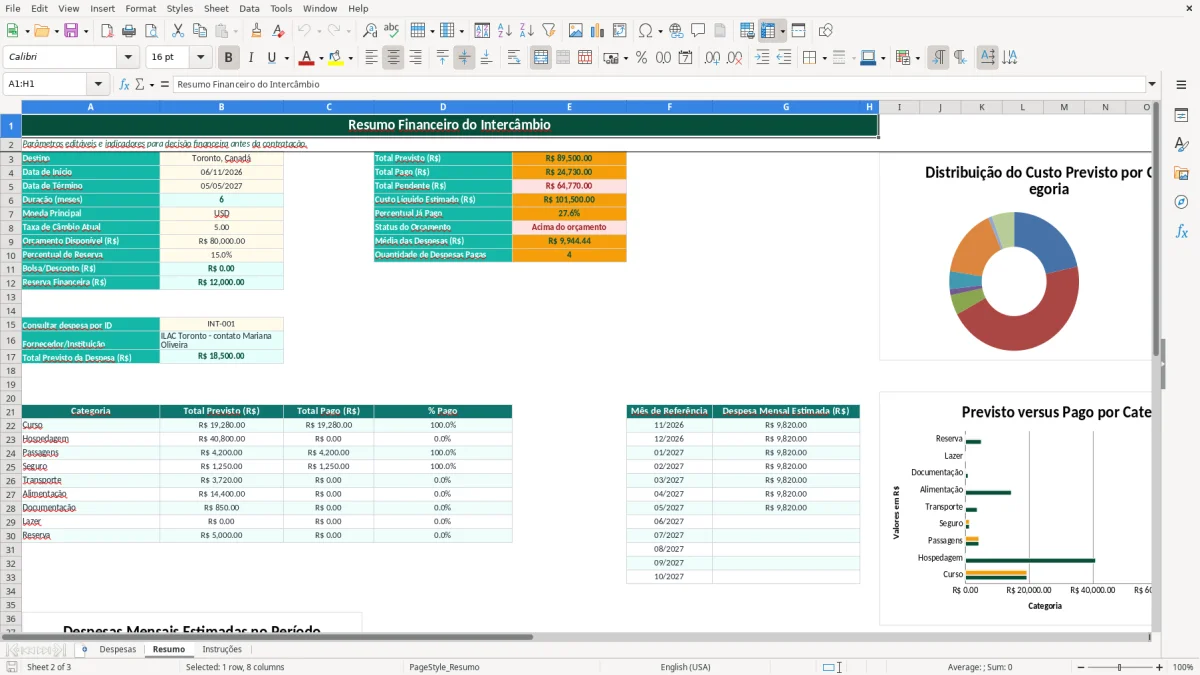Open sidebar Styles panel
The height and width of the screenshot is (675, 1200).
(1181, 144)
